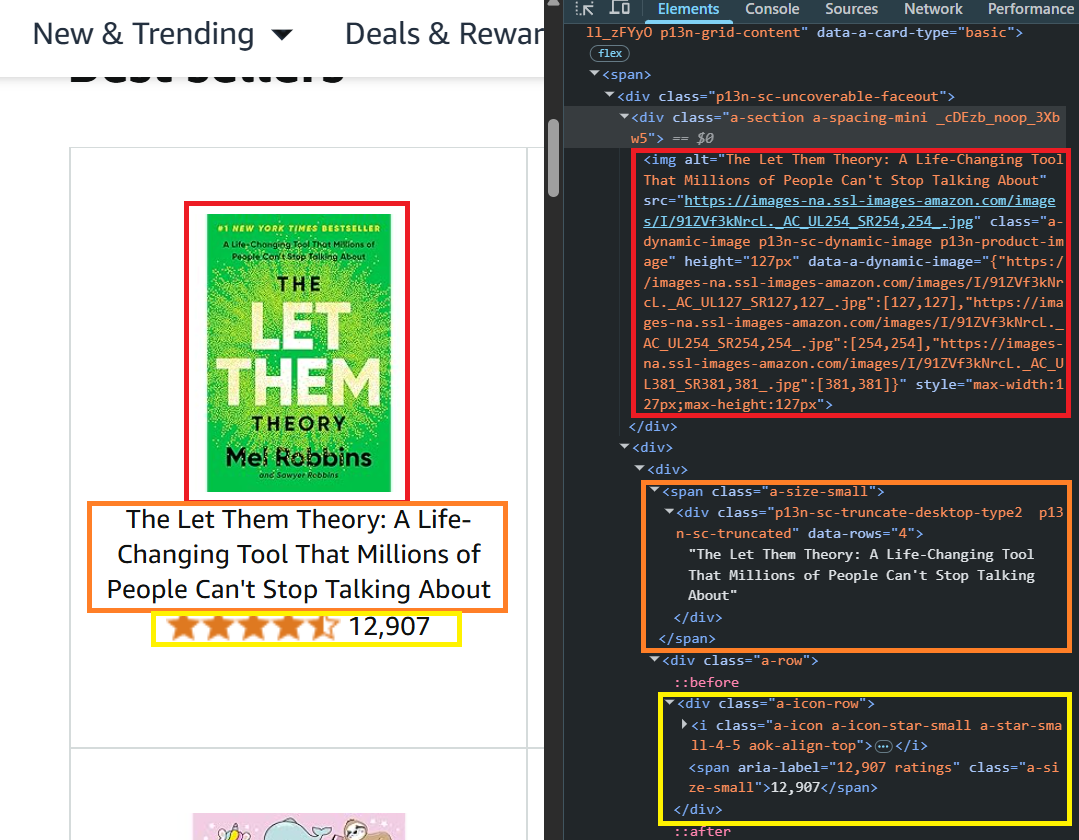Screen dimensions: 1079x840
Task: Collapse the top <span> node
Action: (595, 74)
